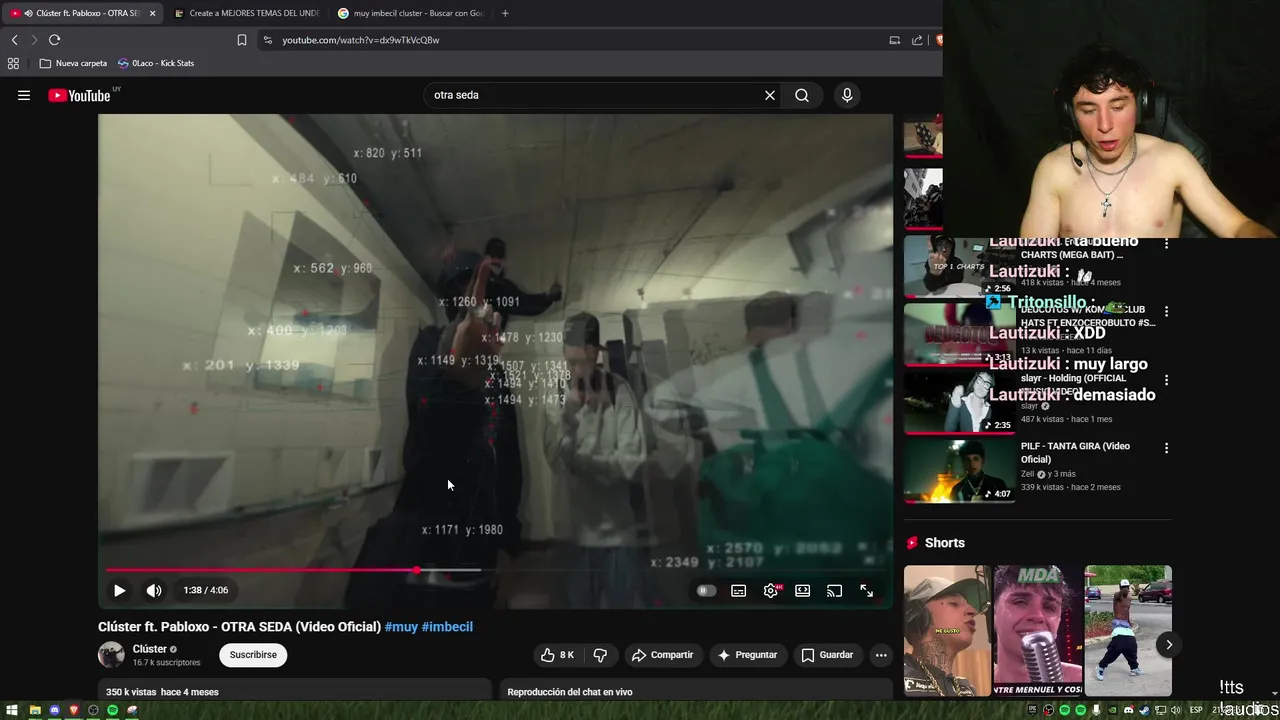
Task: Cast the video to a device
Action: (834, 591)
